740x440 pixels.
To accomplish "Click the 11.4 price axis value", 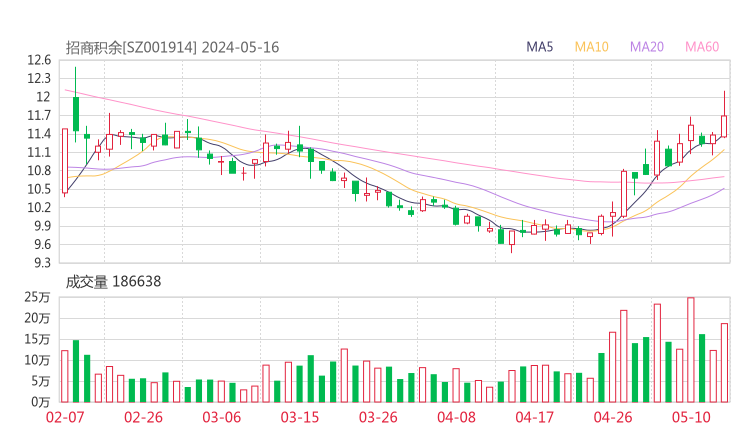I will (39, 134).
